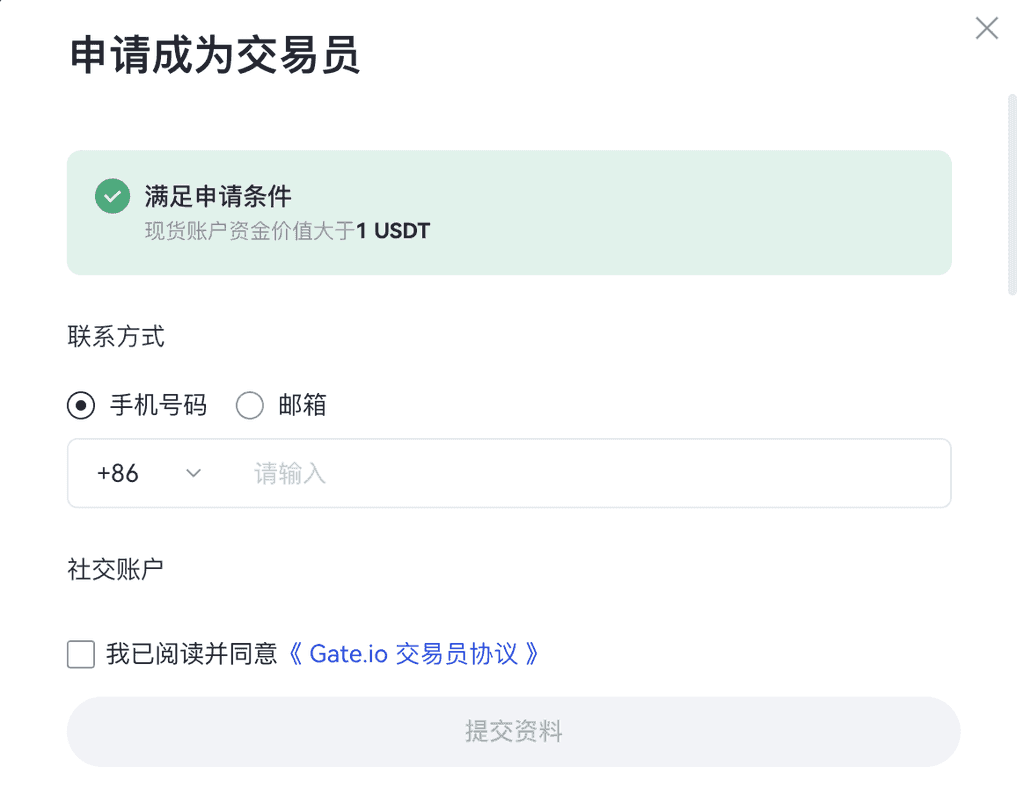Click the 联系方式 section label
Viewport: 1024px width, 802px height.
[116, 337]
